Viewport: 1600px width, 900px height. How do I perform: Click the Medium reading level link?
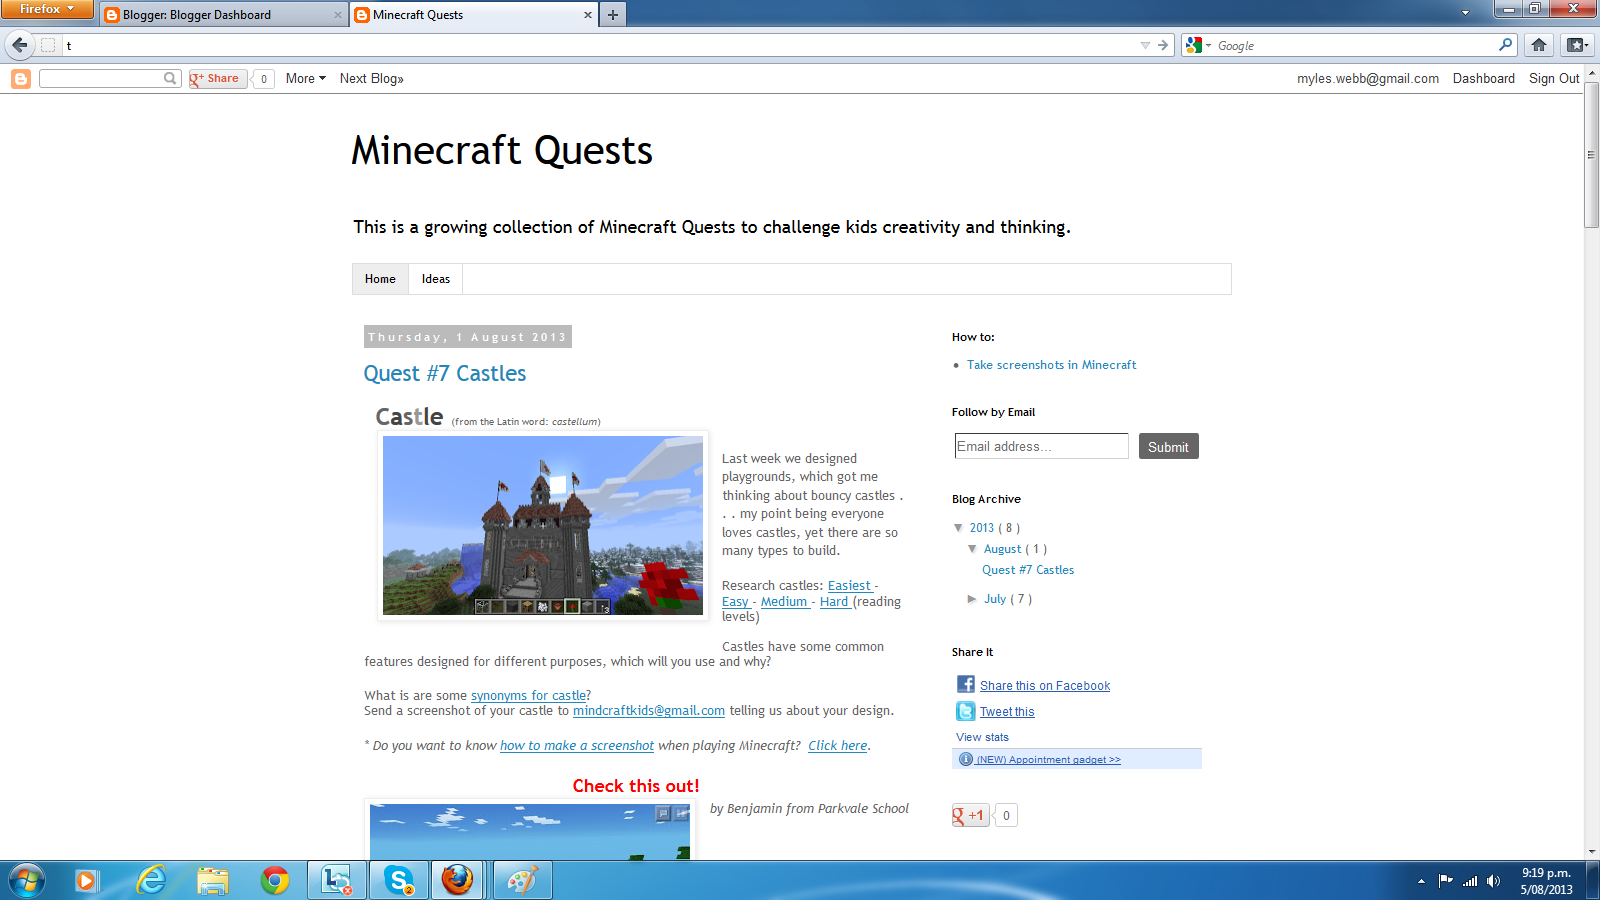[x=784, y=602]
